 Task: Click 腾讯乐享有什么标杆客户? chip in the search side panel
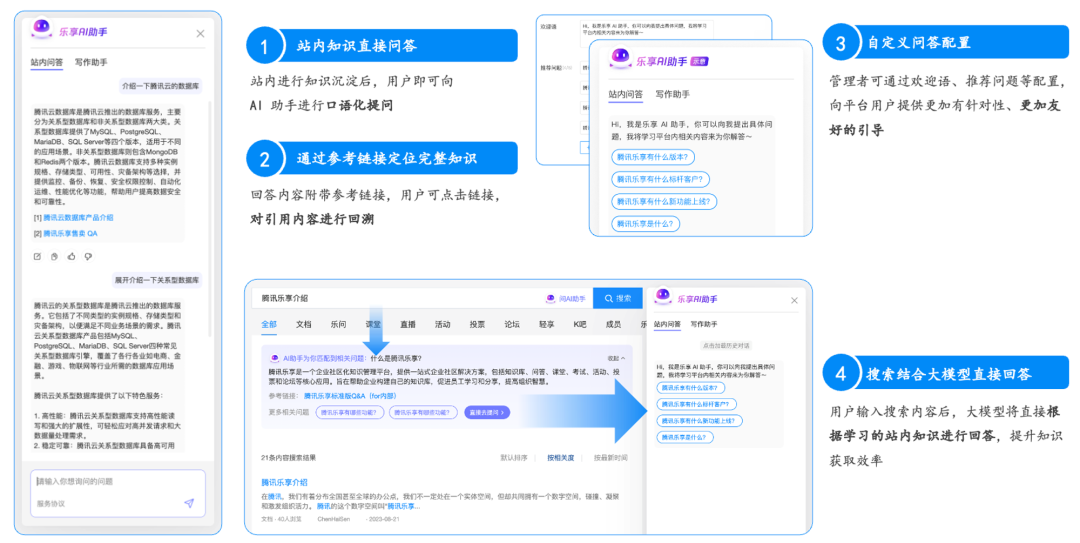click(697, 404)
